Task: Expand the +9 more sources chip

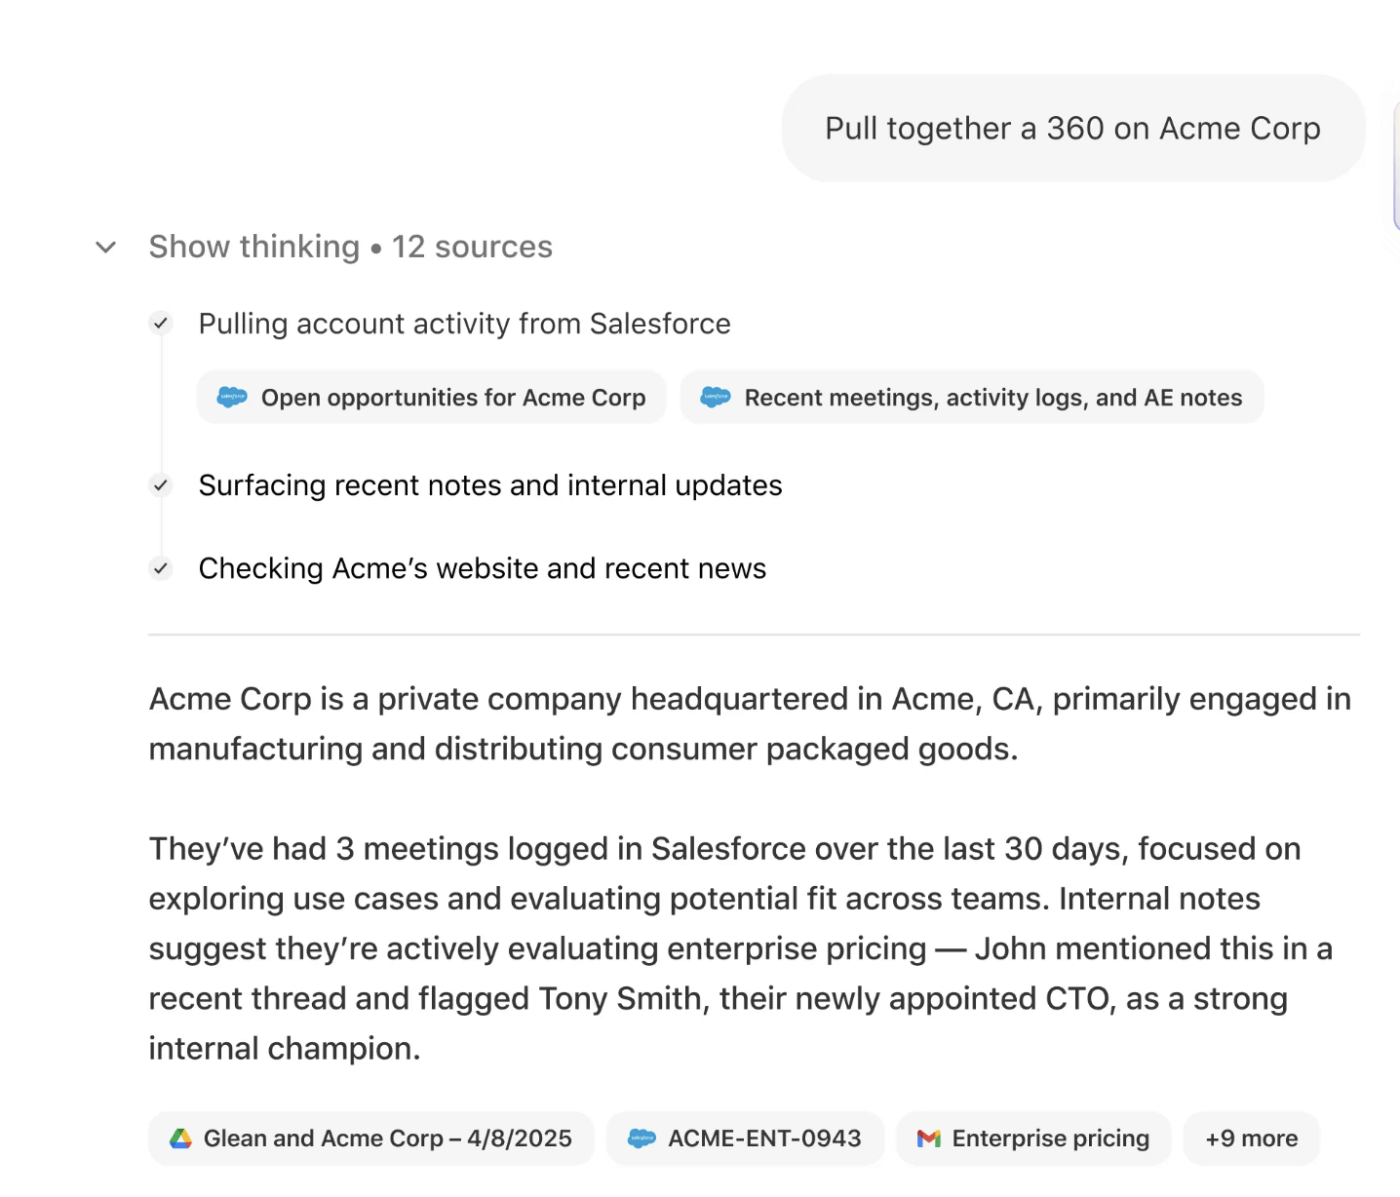Action: [1251, 1138]
